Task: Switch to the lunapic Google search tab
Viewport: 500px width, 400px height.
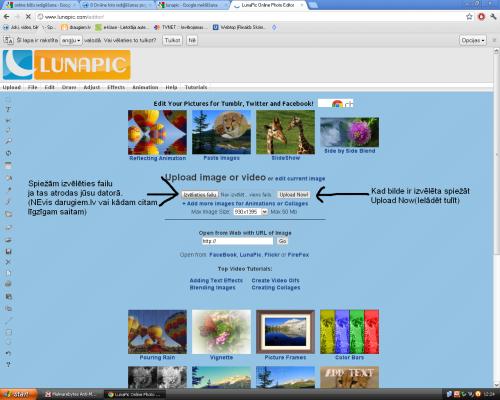Action: pos(193,5)
